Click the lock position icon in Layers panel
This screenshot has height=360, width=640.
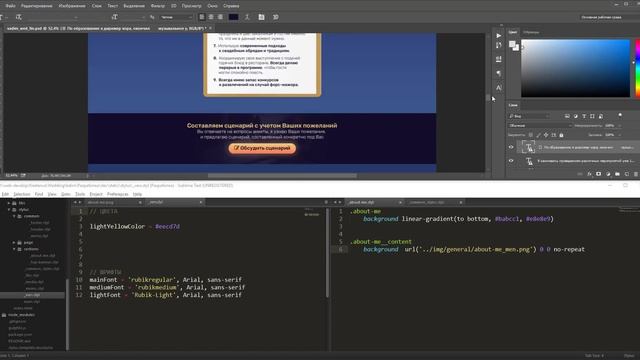pyautogui.click(x=546, y=135)
